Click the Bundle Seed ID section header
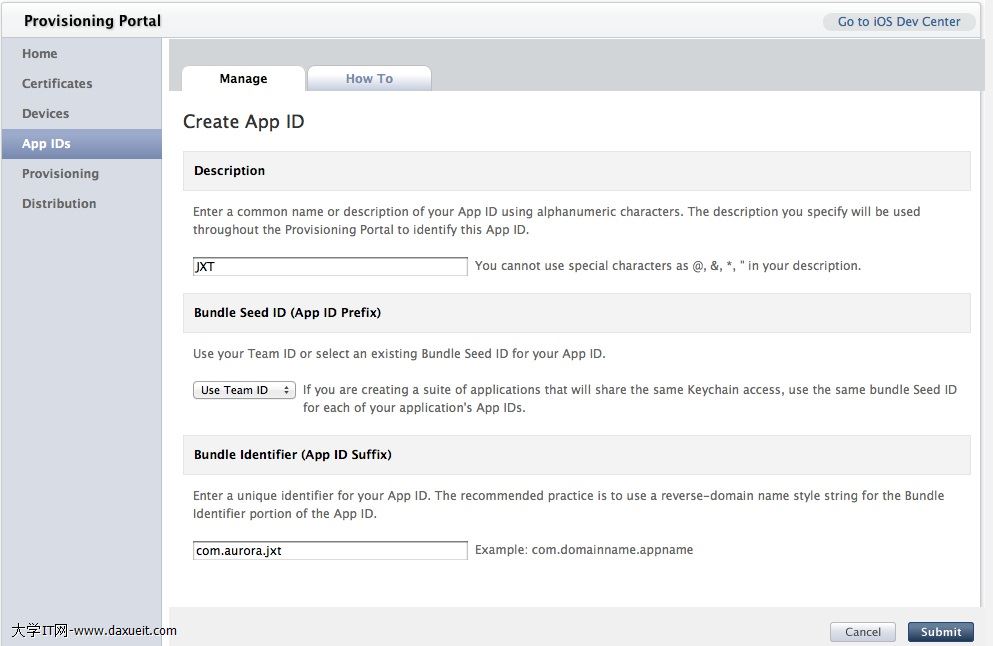This screenshot has width=993, height=646. (x=287, y=313)
